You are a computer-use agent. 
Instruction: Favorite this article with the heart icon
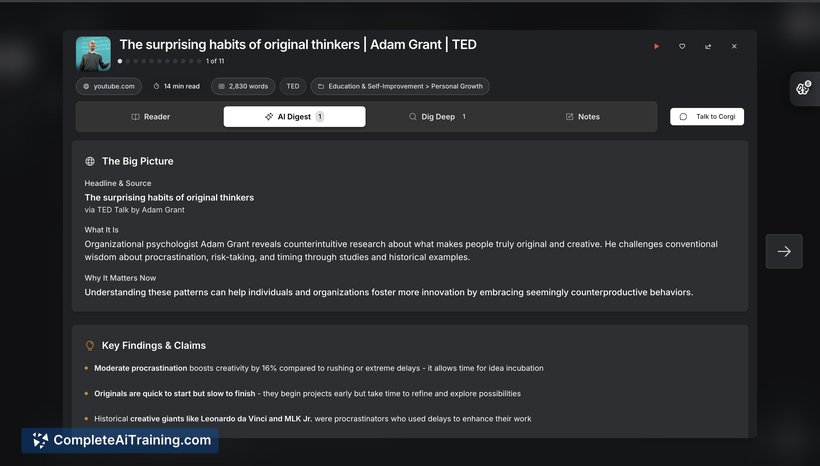tap(682, 47)
